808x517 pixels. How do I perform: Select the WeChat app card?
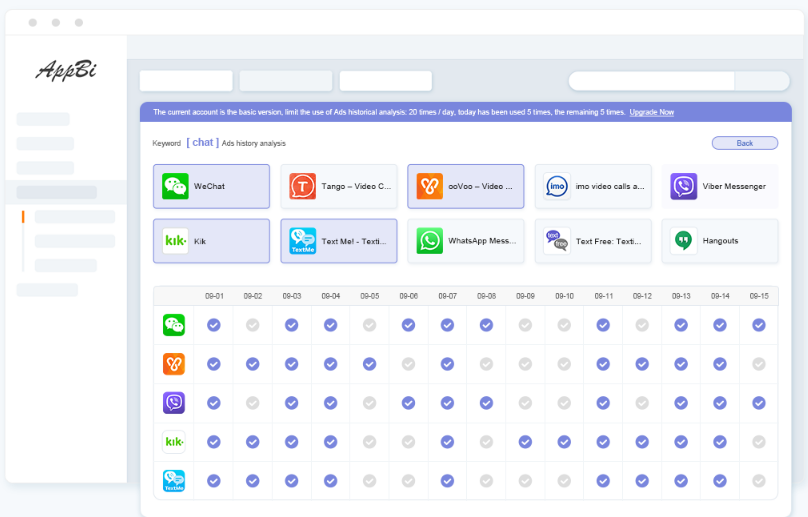211,187
